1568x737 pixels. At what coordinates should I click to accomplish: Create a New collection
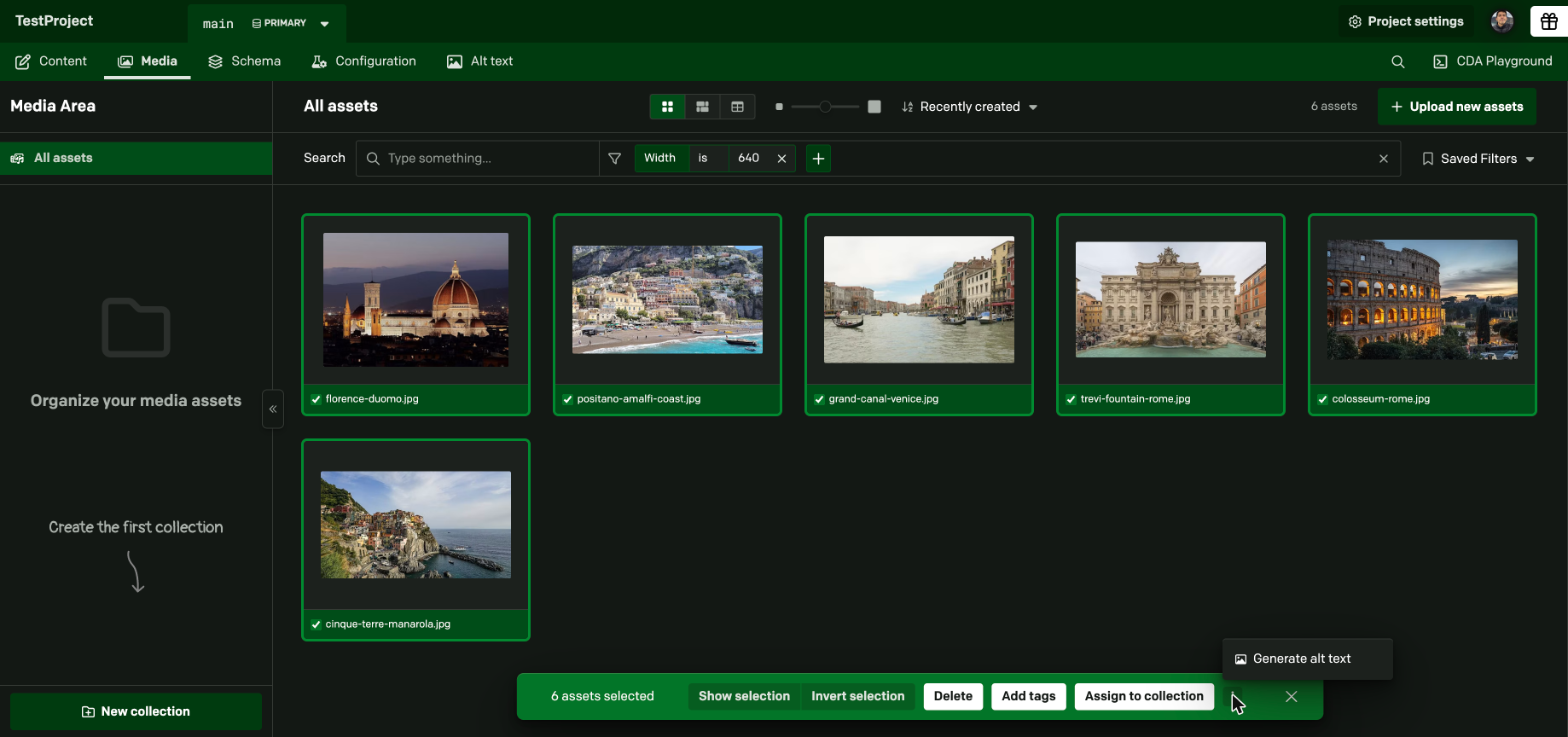(x=136, y=712)
